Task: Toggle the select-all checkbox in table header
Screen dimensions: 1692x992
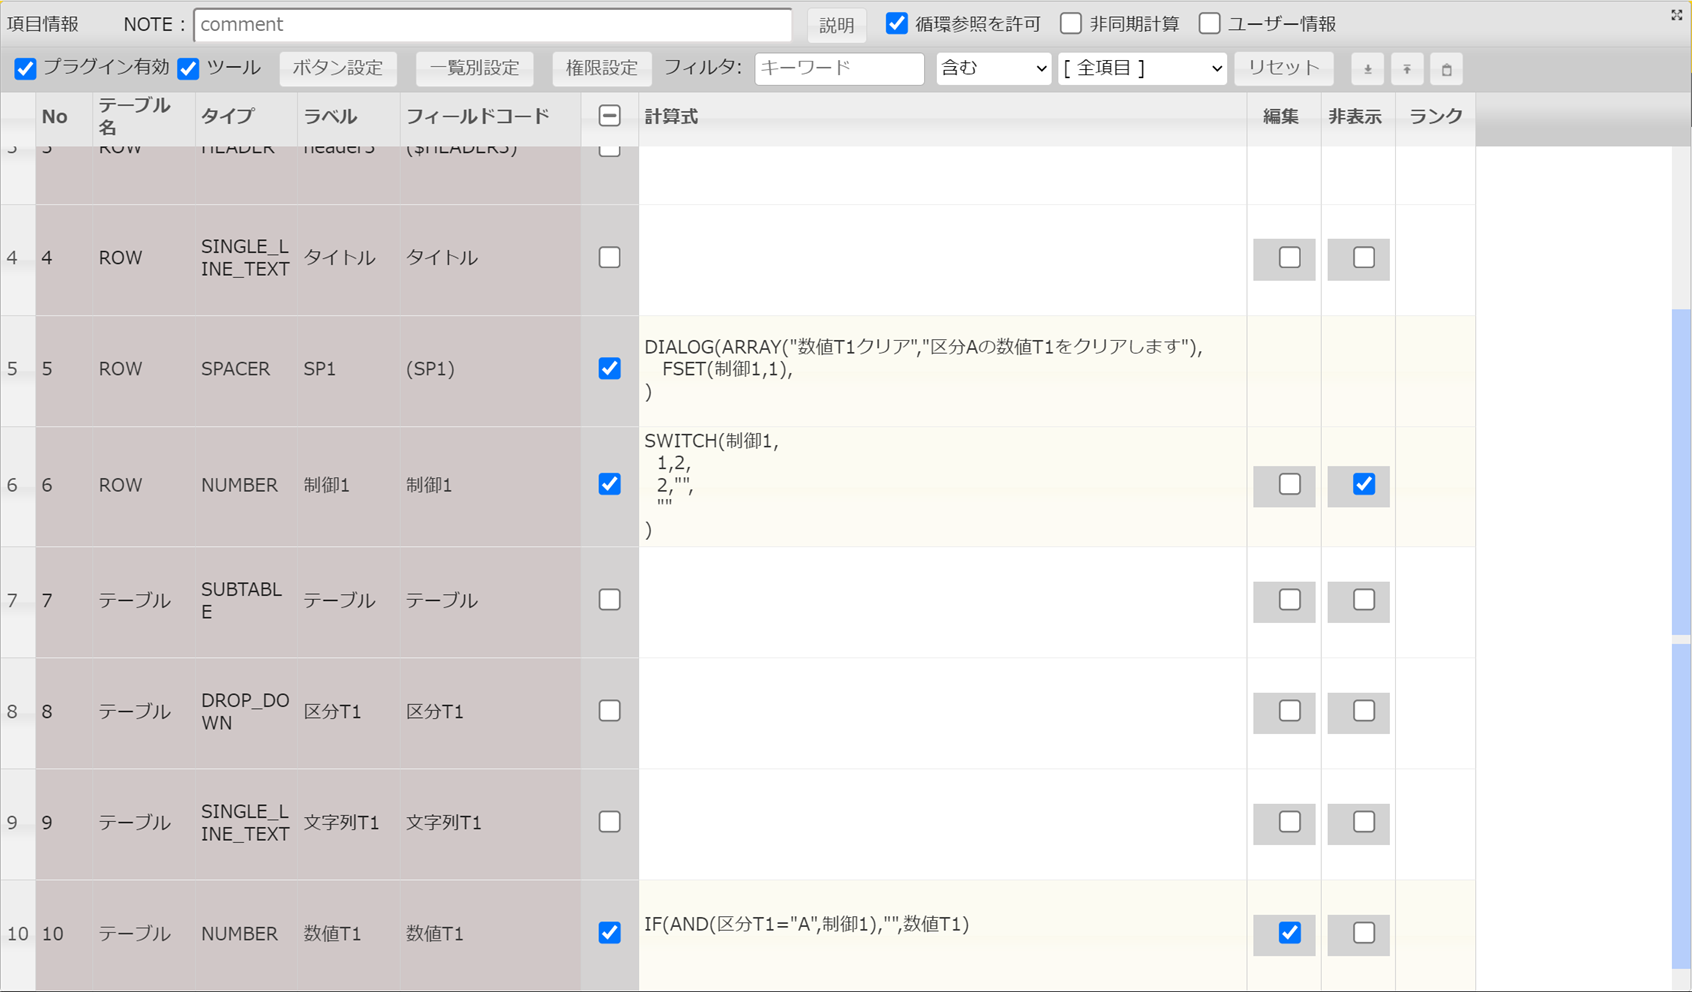Action: [x=609, y=116]
